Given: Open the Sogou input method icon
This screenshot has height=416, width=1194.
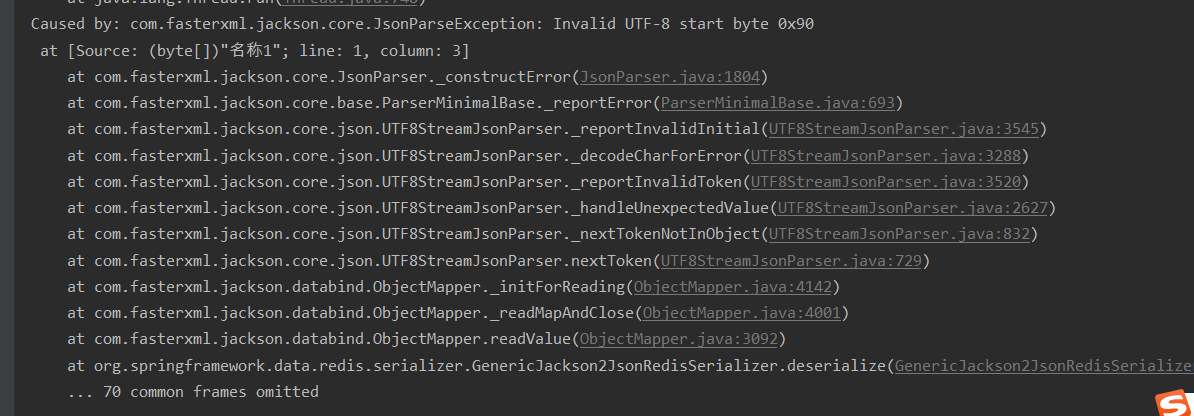Looking at the screenshot, I should point(1172,405).
